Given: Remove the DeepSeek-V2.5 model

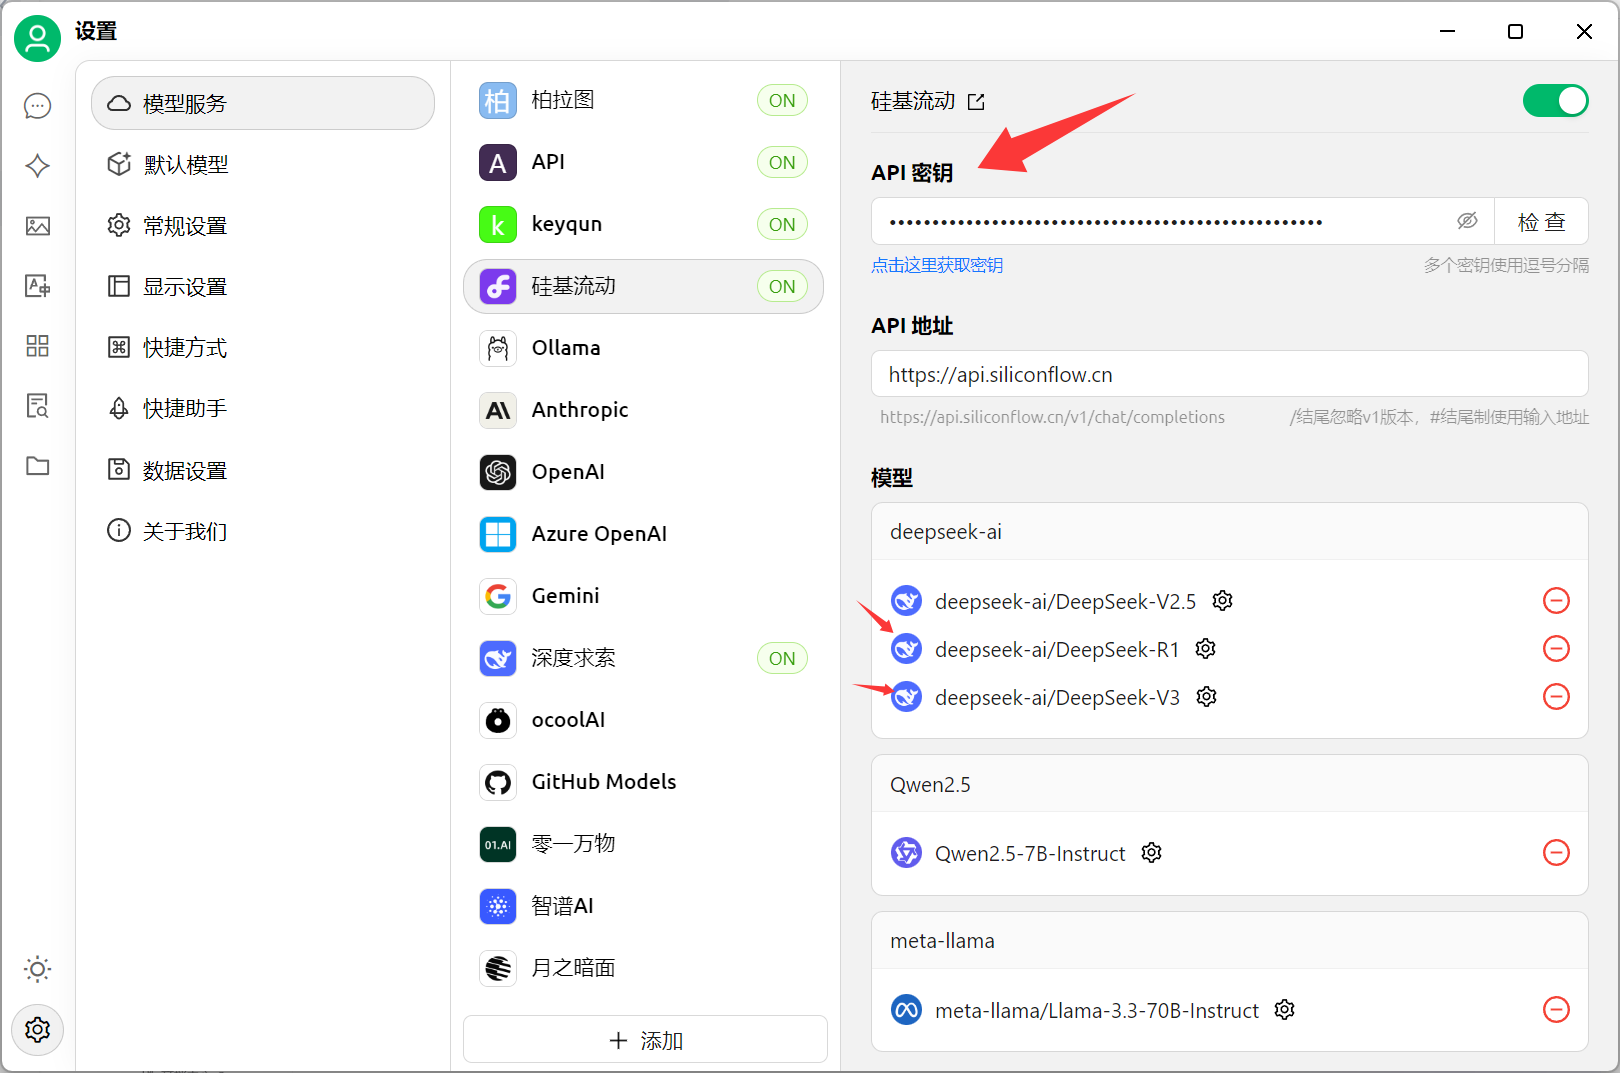Looking at the screenshot, I should point(1557,601).
